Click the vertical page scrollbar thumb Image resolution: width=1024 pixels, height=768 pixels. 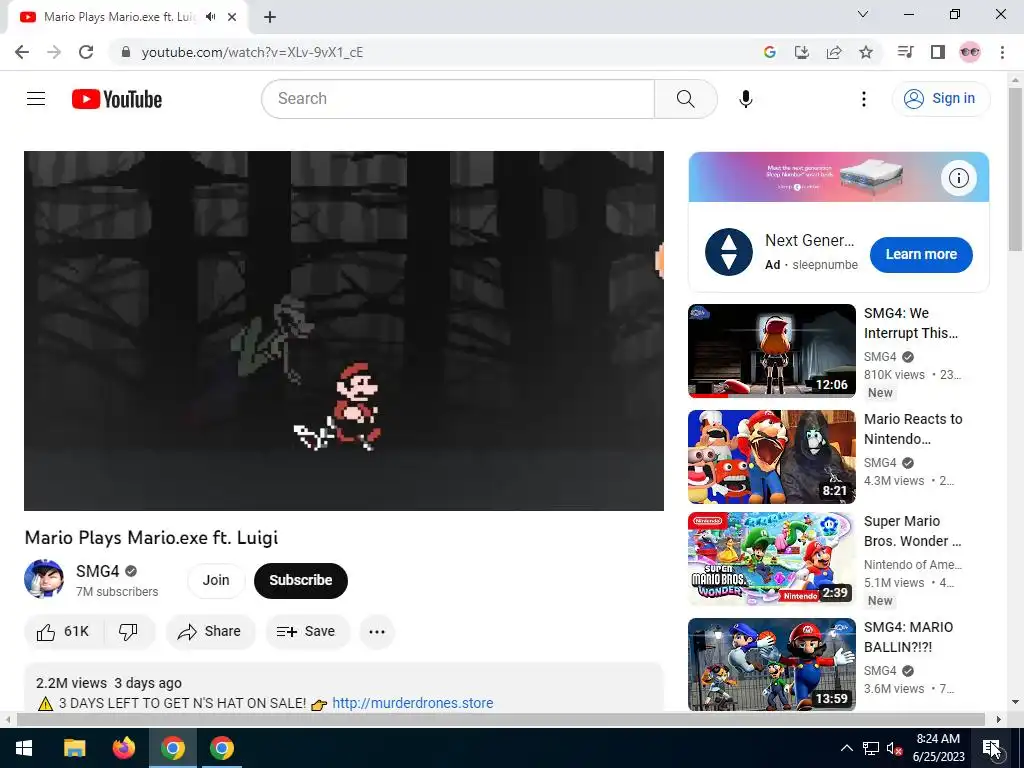click(x=1016, y=168)
